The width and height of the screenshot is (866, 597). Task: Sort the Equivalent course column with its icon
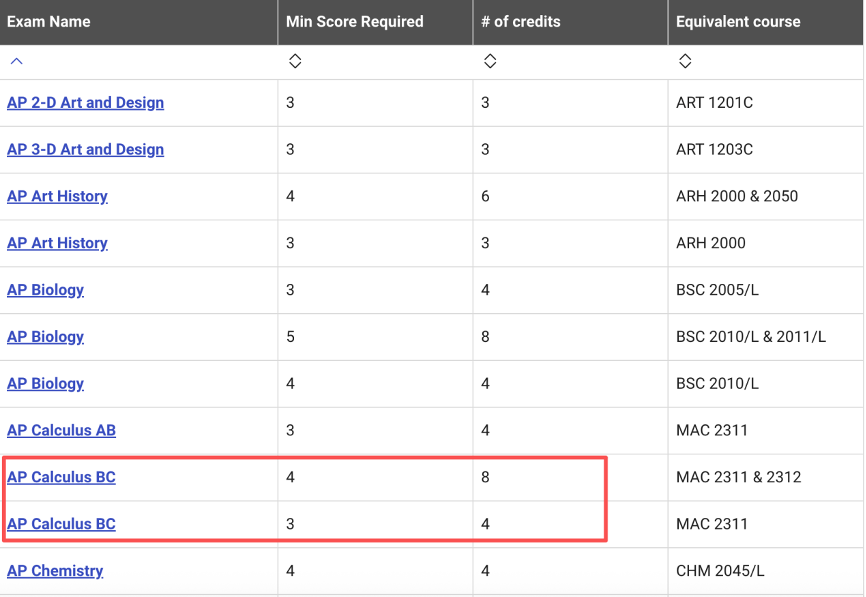pos(684,62)
